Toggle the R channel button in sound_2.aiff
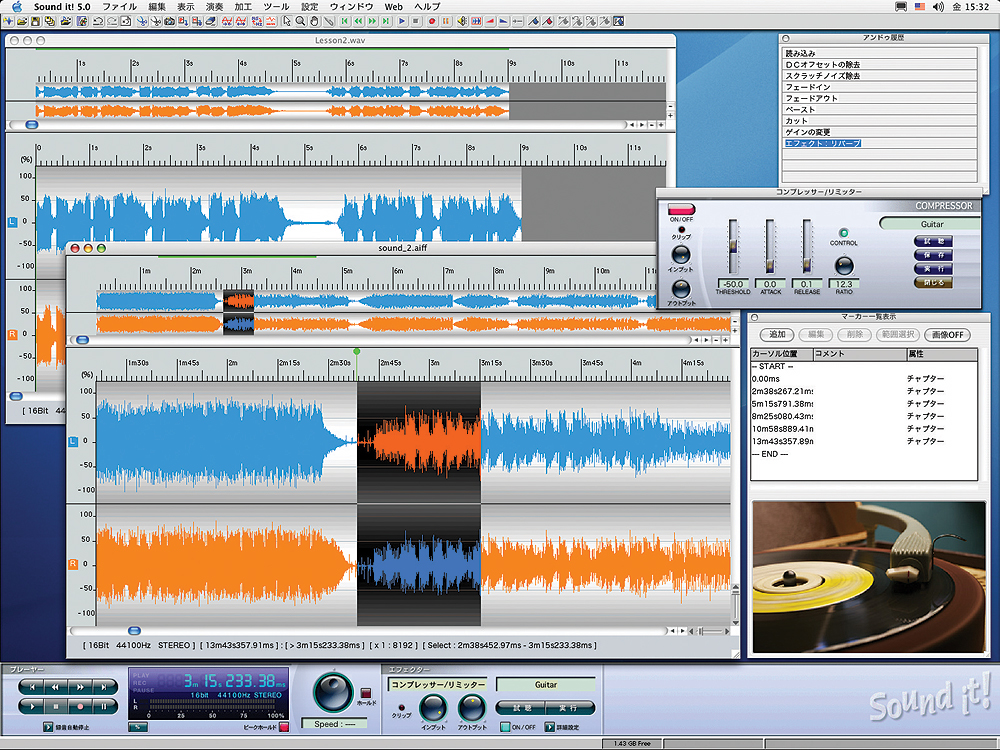The height and width of the screenshot is (750, 1000). [x=73, y=564]
